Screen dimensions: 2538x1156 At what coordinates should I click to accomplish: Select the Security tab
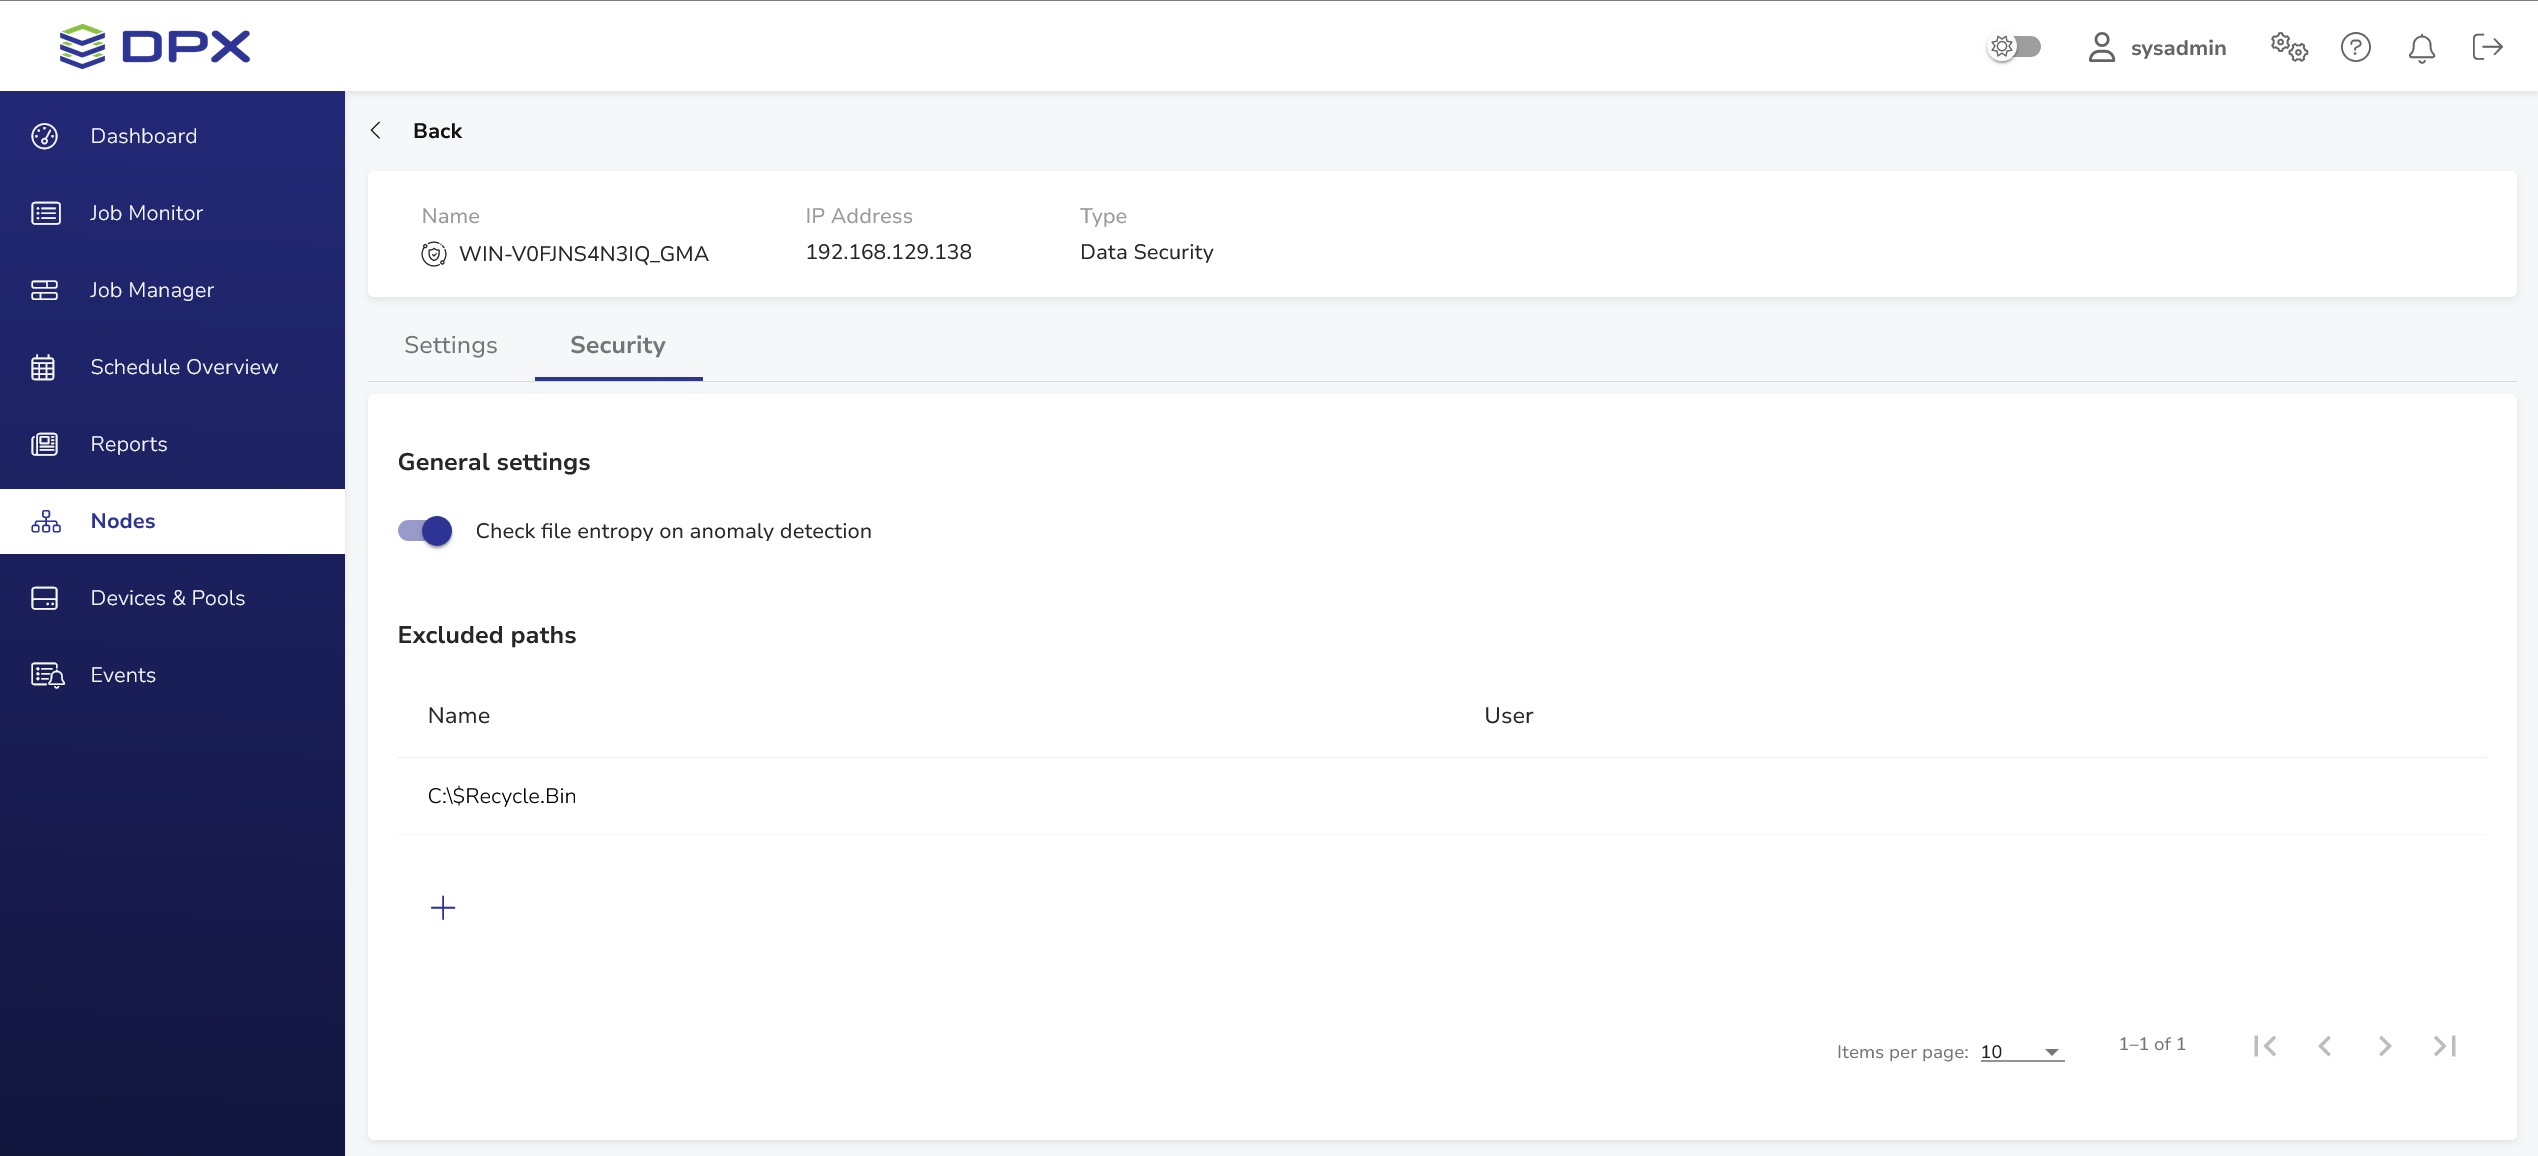point(617,345)
